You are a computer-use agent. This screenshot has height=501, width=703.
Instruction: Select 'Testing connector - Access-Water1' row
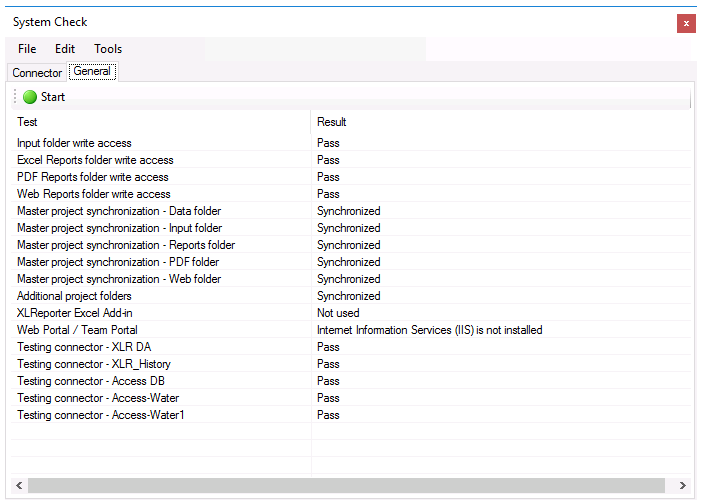point(351,416)
